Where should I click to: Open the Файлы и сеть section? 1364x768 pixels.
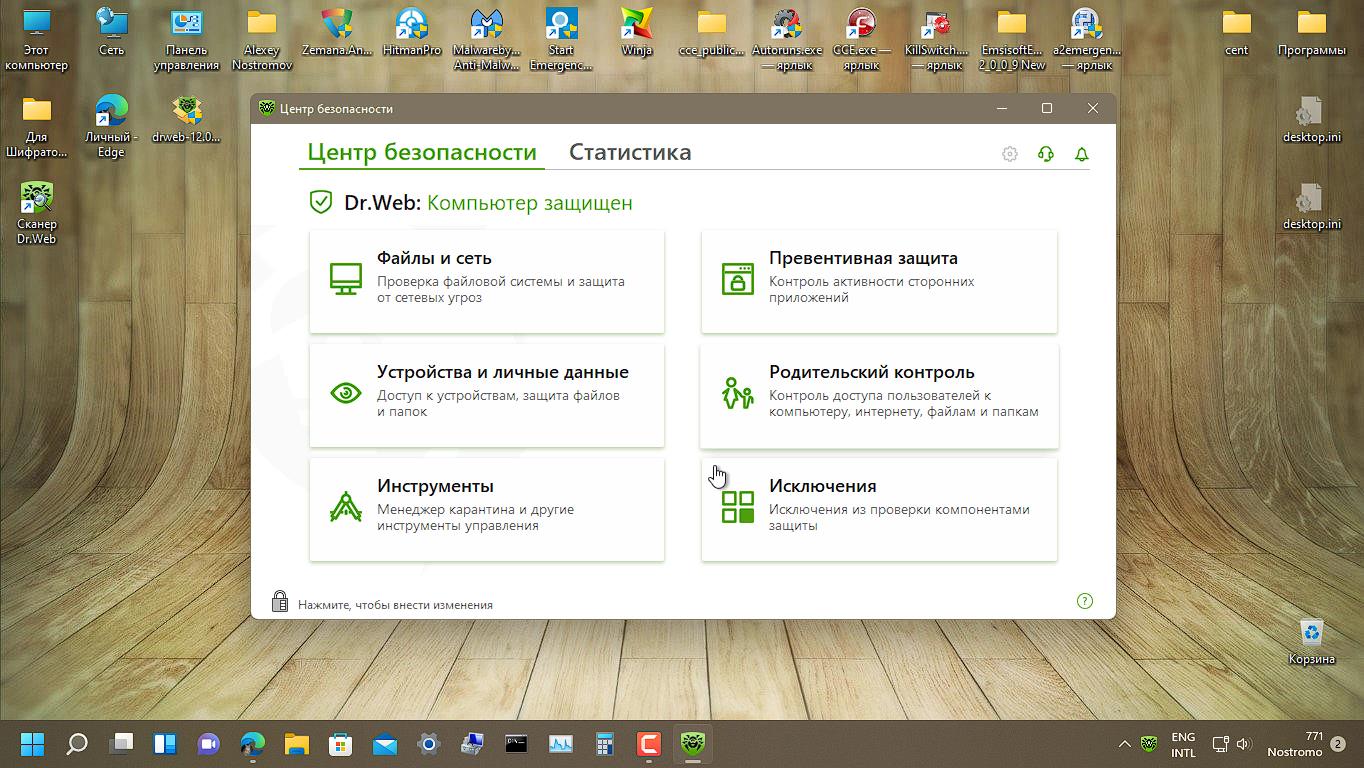(x=487, y=281)
